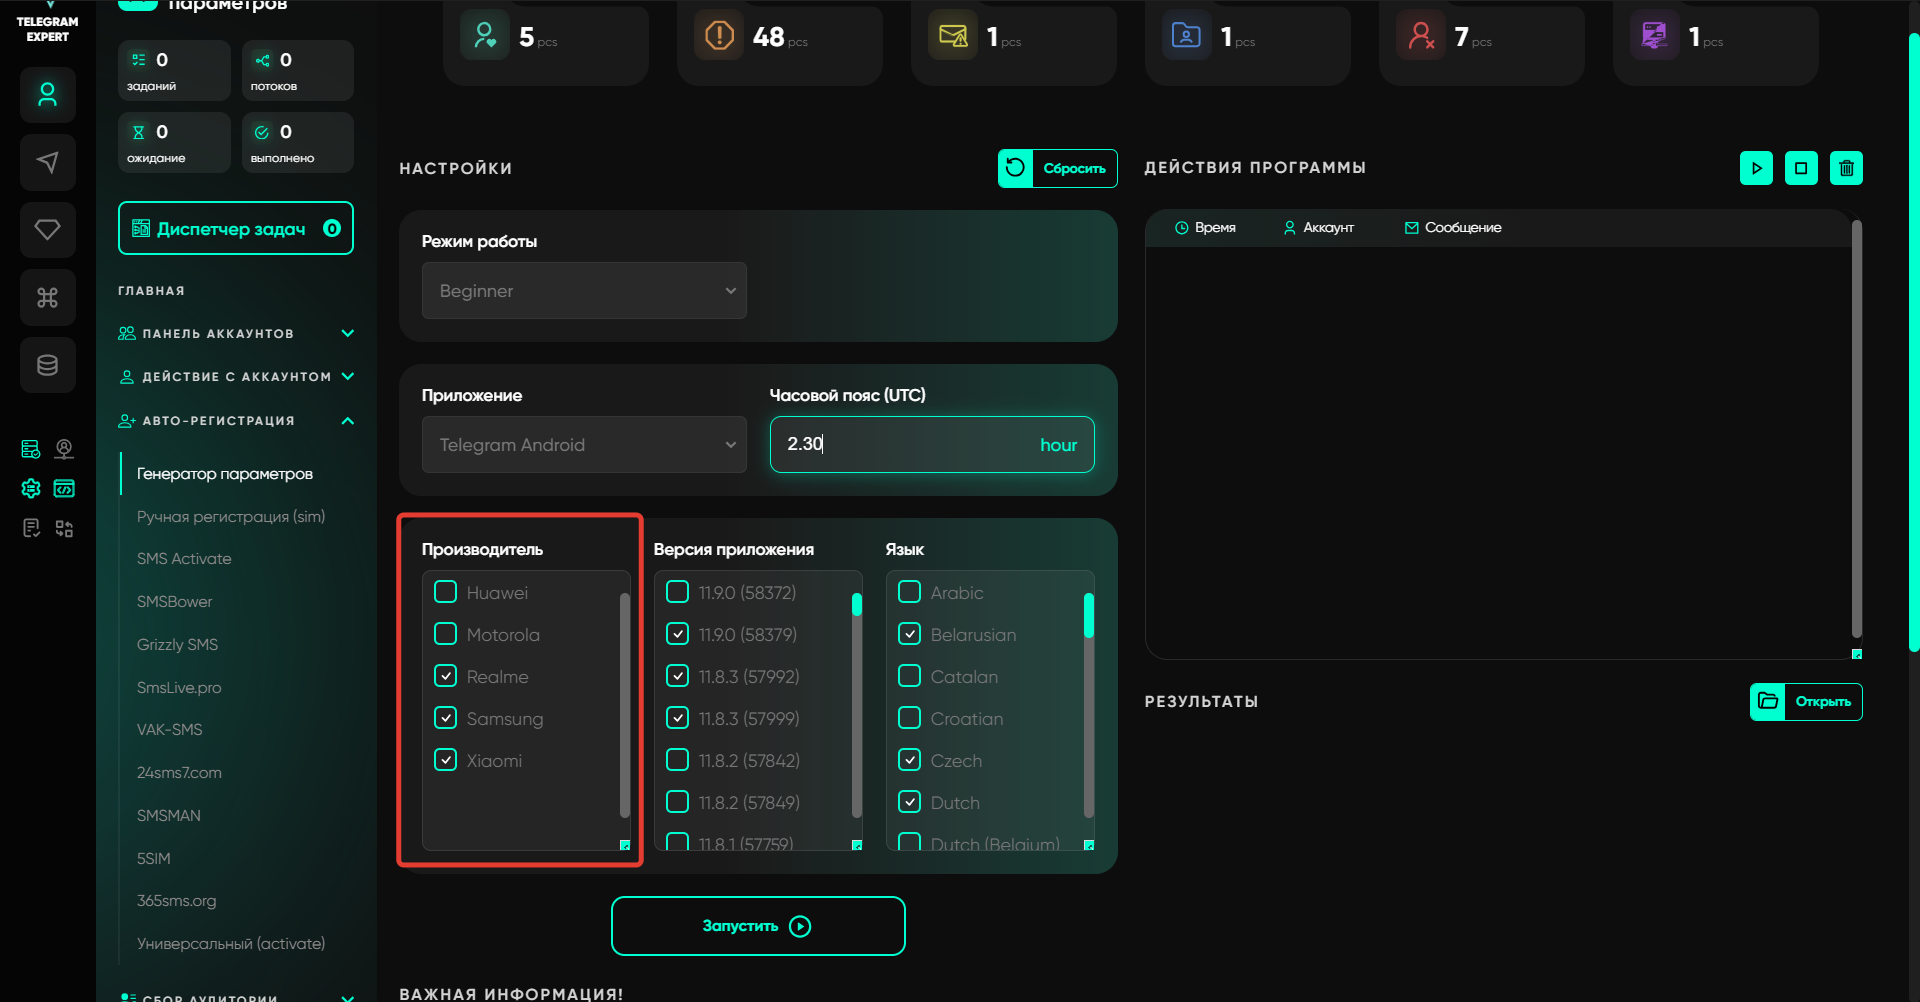Open the paper plane section in left sidebar
The image size is (1920, 1002).
(47, 162)
